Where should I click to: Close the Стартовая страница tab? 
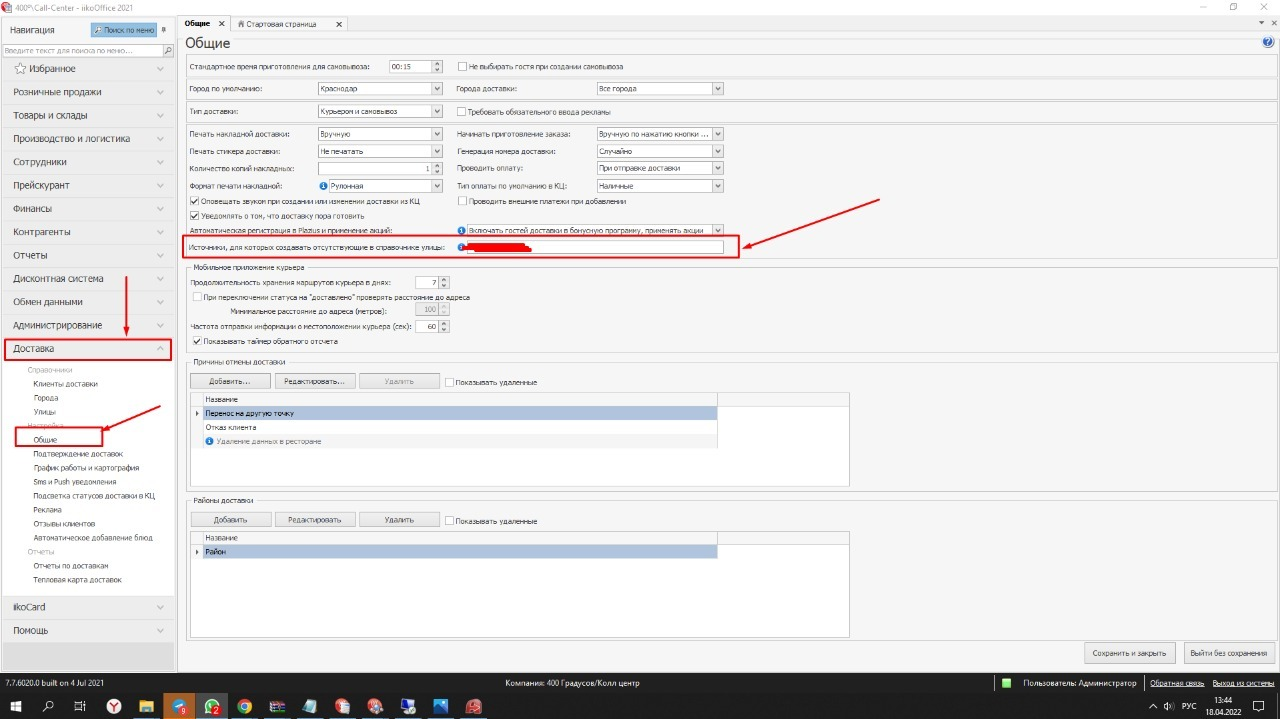point(338,23)
